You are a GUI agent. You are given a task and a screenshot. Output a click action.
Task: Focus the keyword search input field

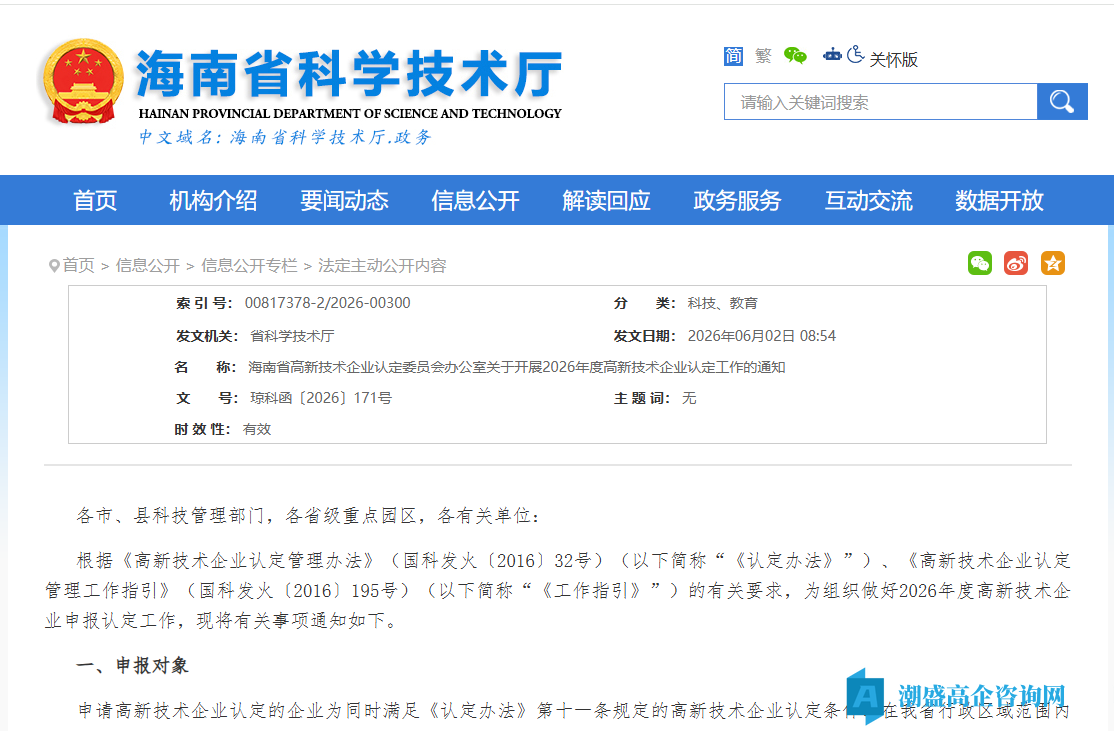pyautogui.click(x=880, y=102)
